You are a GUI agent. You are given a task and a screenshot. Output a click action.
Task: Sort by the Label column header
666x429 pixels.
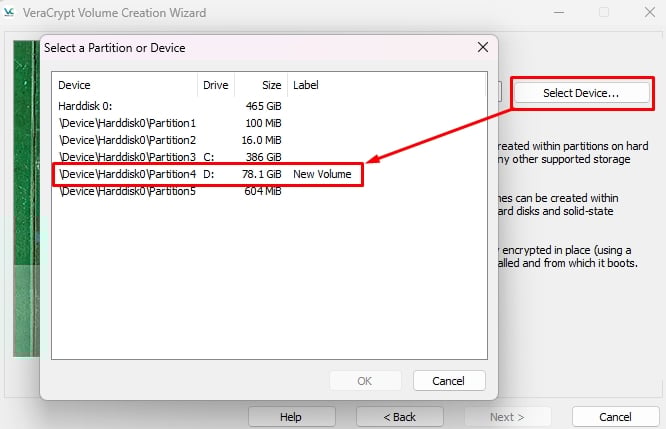tap(387, 85)
